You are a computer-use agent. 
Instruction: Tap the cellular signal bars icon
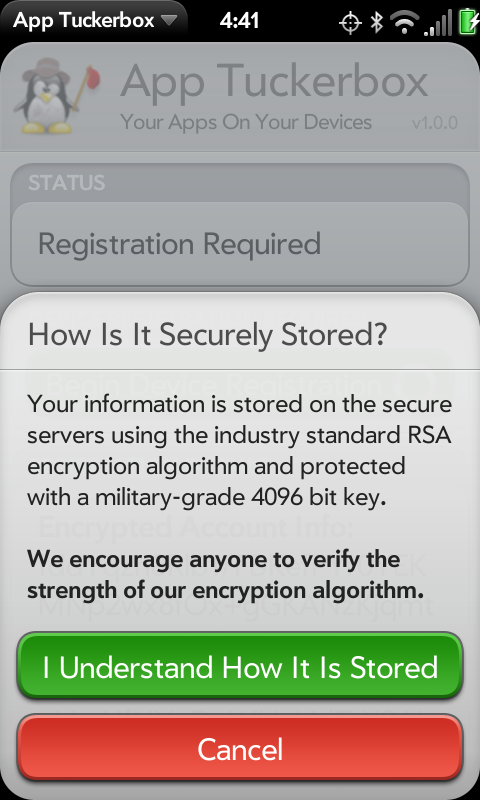tap(438, 22)
